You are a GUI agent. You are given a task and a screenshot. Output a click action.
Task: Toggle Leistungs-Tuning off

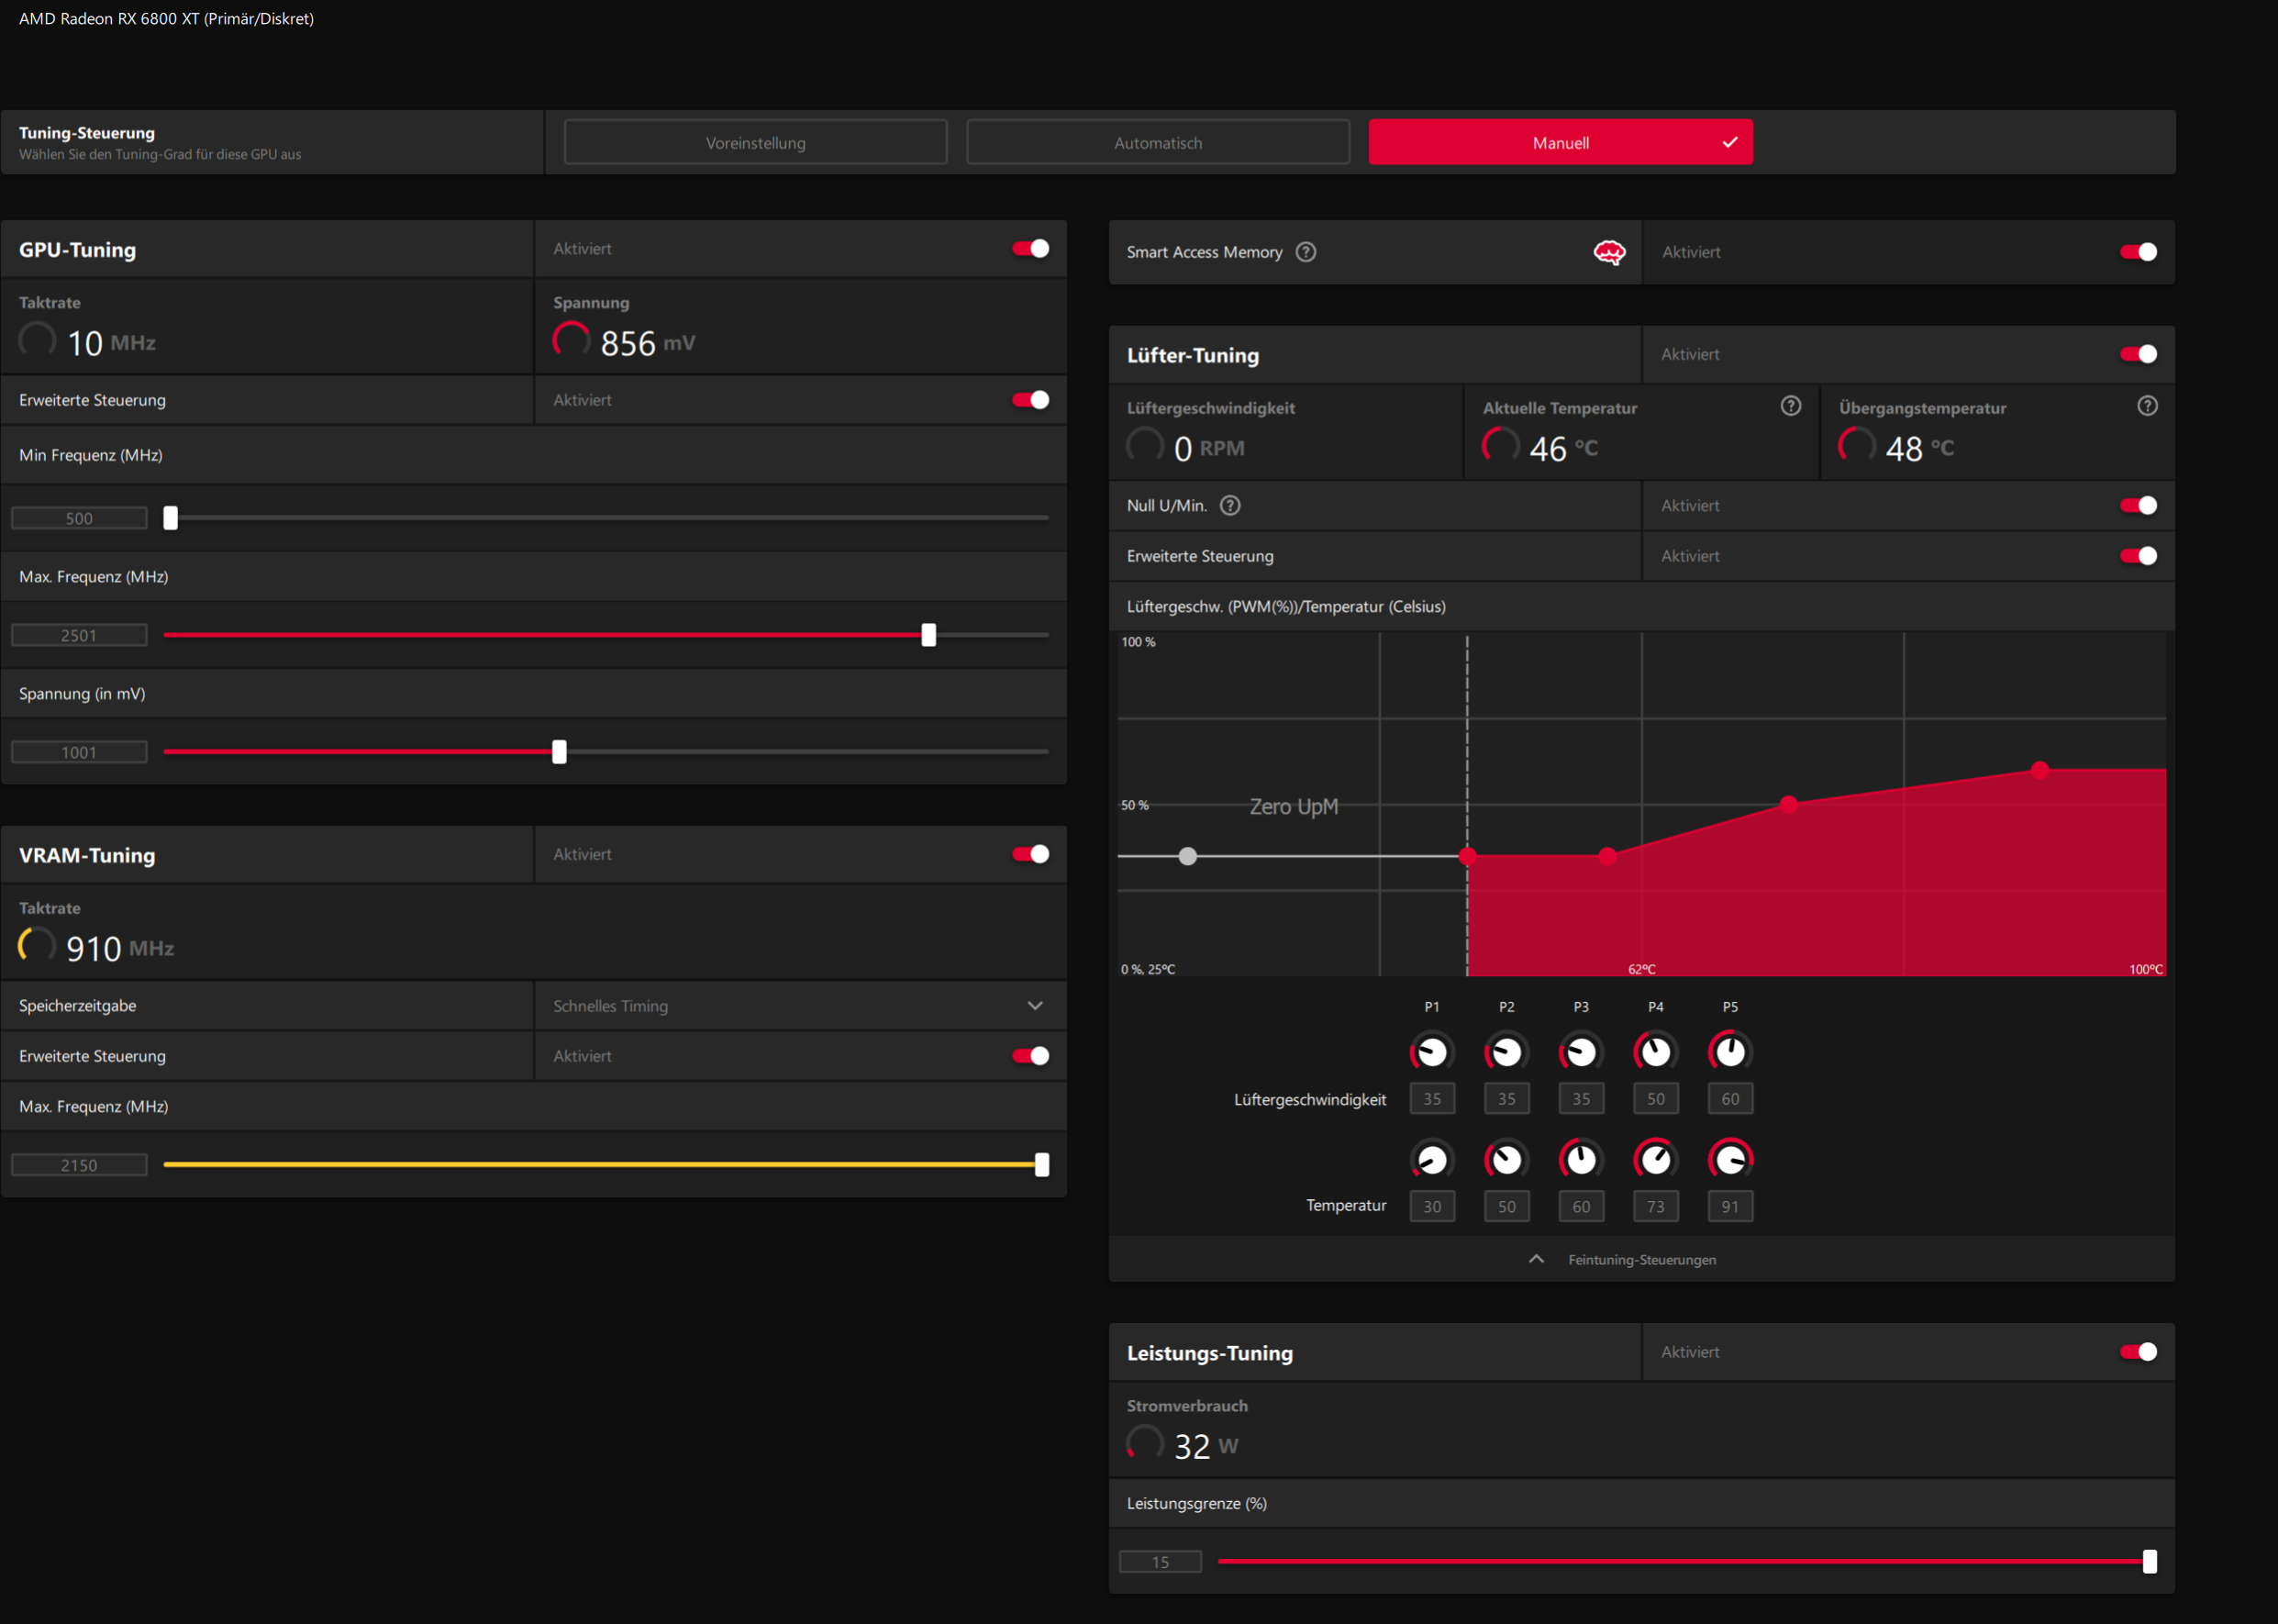tap(2137, 1352)
